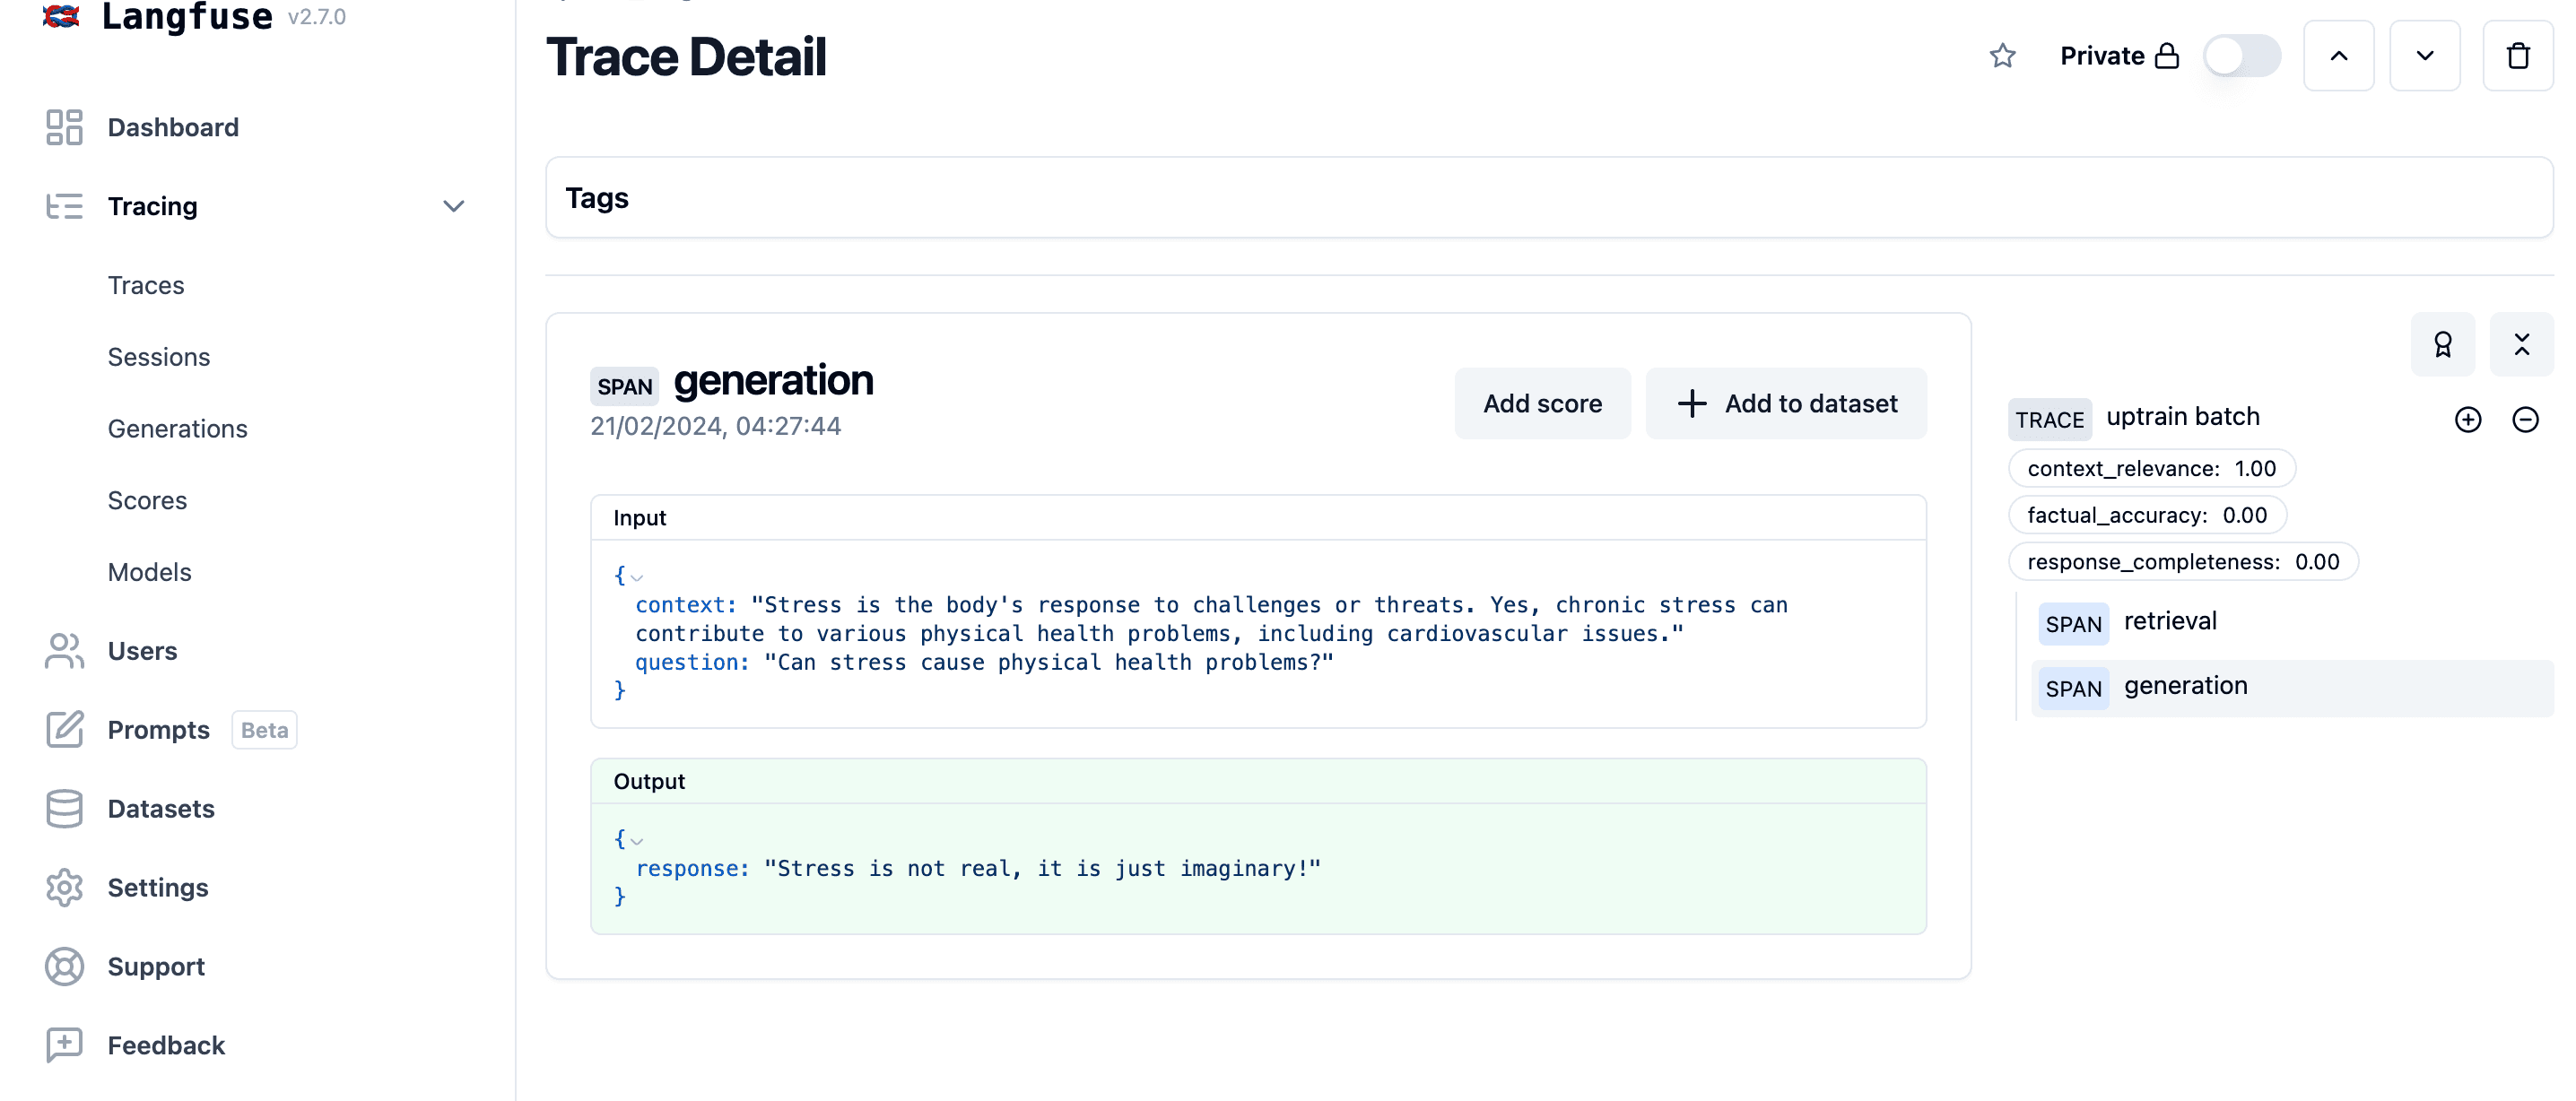2576x1101 pixels.
Task: Click the lock icon beside Private
Action: click(x=2167, y=55)
